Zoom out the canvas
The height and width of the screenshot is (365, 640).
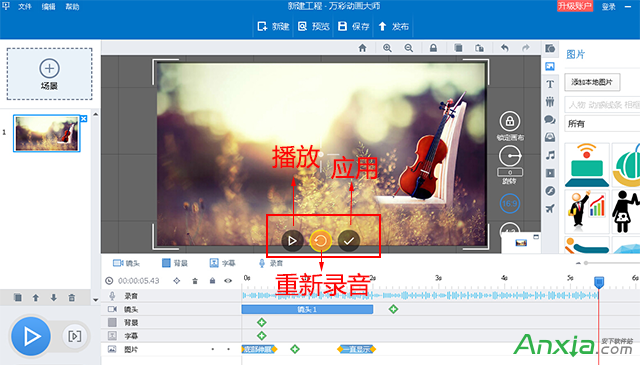[x=409, y=48]
